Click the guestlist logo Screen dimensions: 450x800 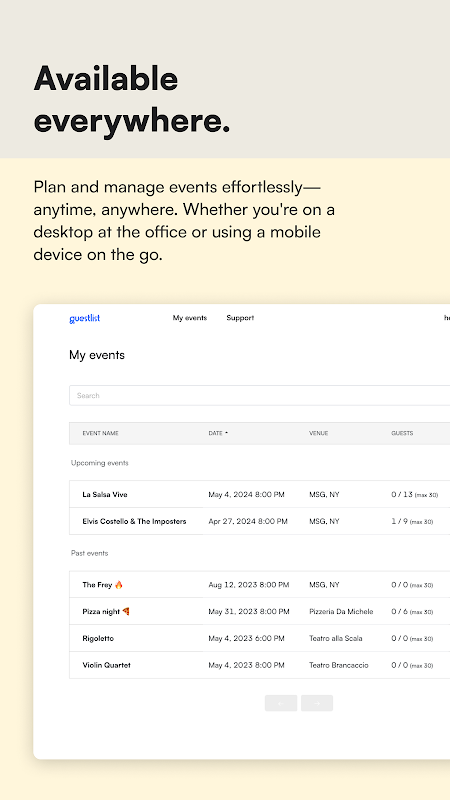85,318
